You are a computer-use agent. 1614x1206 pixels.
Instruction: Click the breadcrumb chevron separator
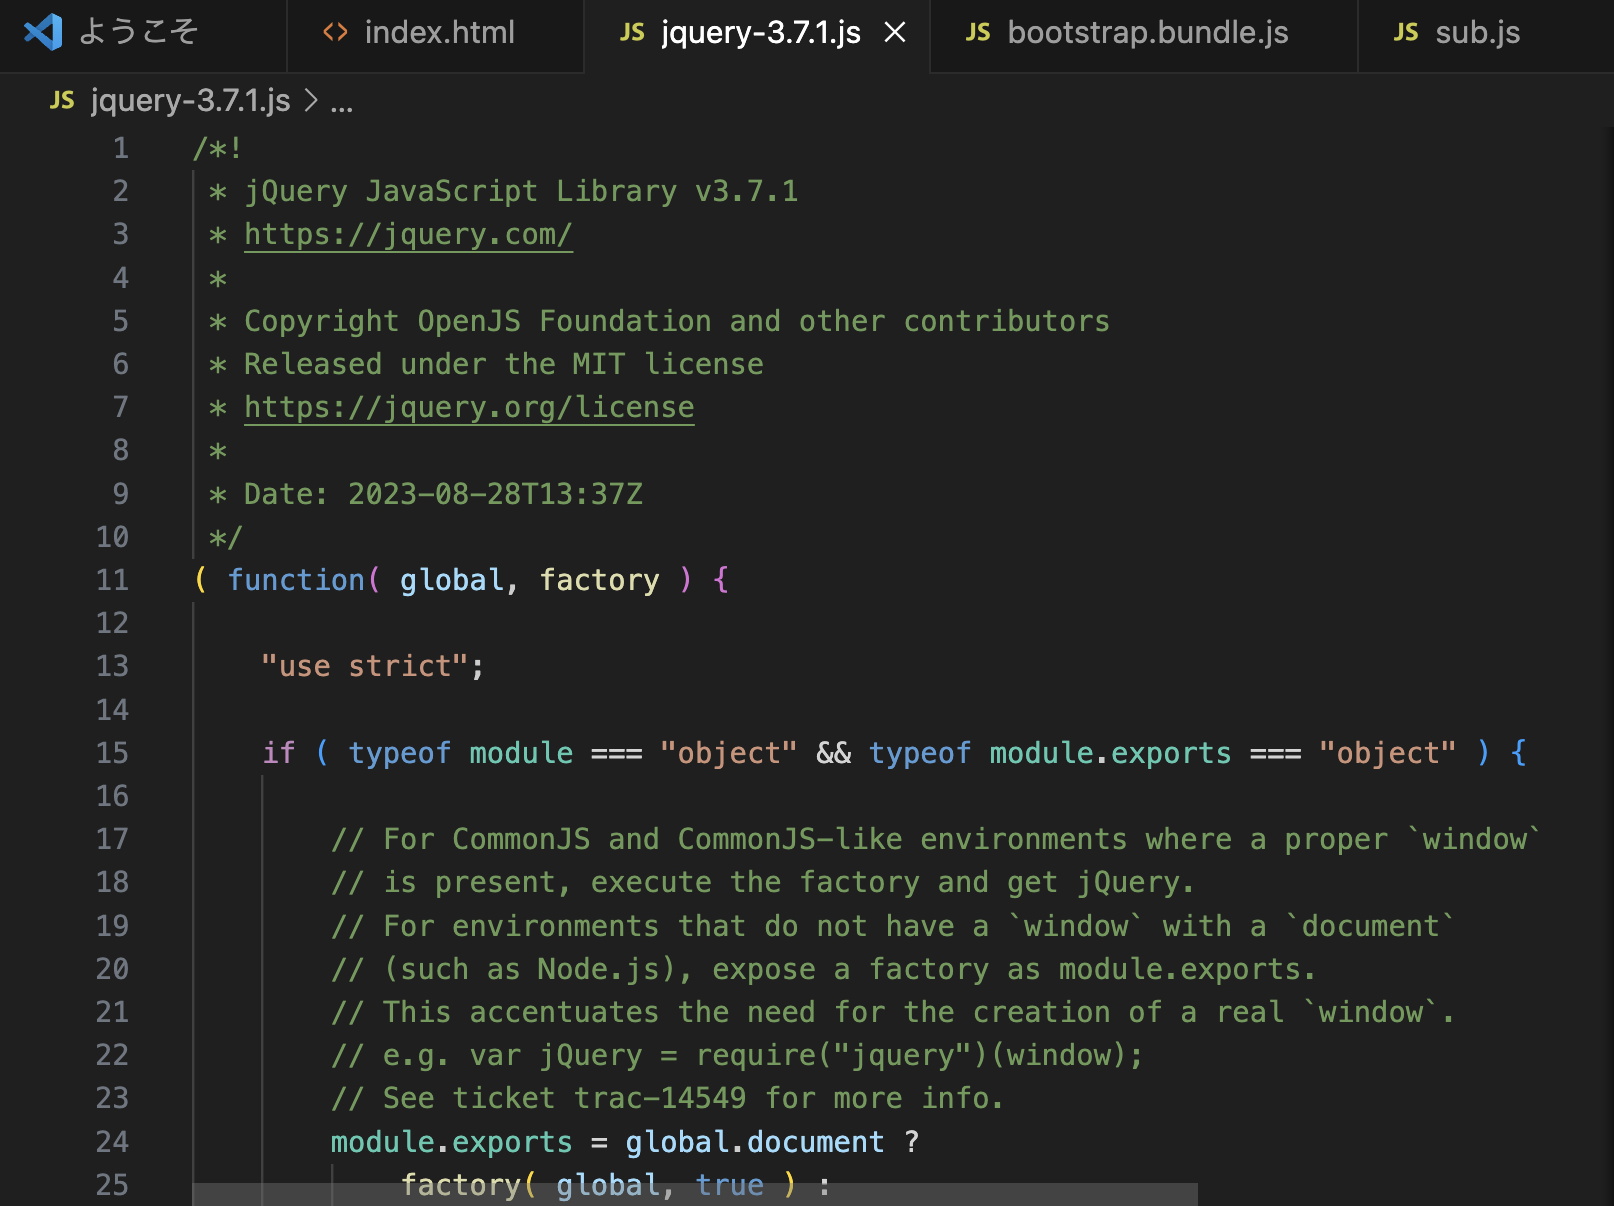[311, 100]
